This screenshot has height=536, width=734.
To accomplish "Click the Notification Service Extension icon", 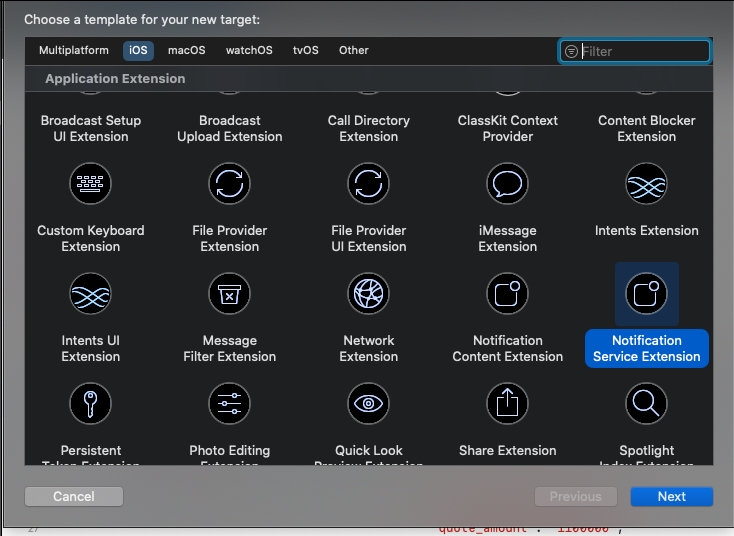I will point(646,294).
